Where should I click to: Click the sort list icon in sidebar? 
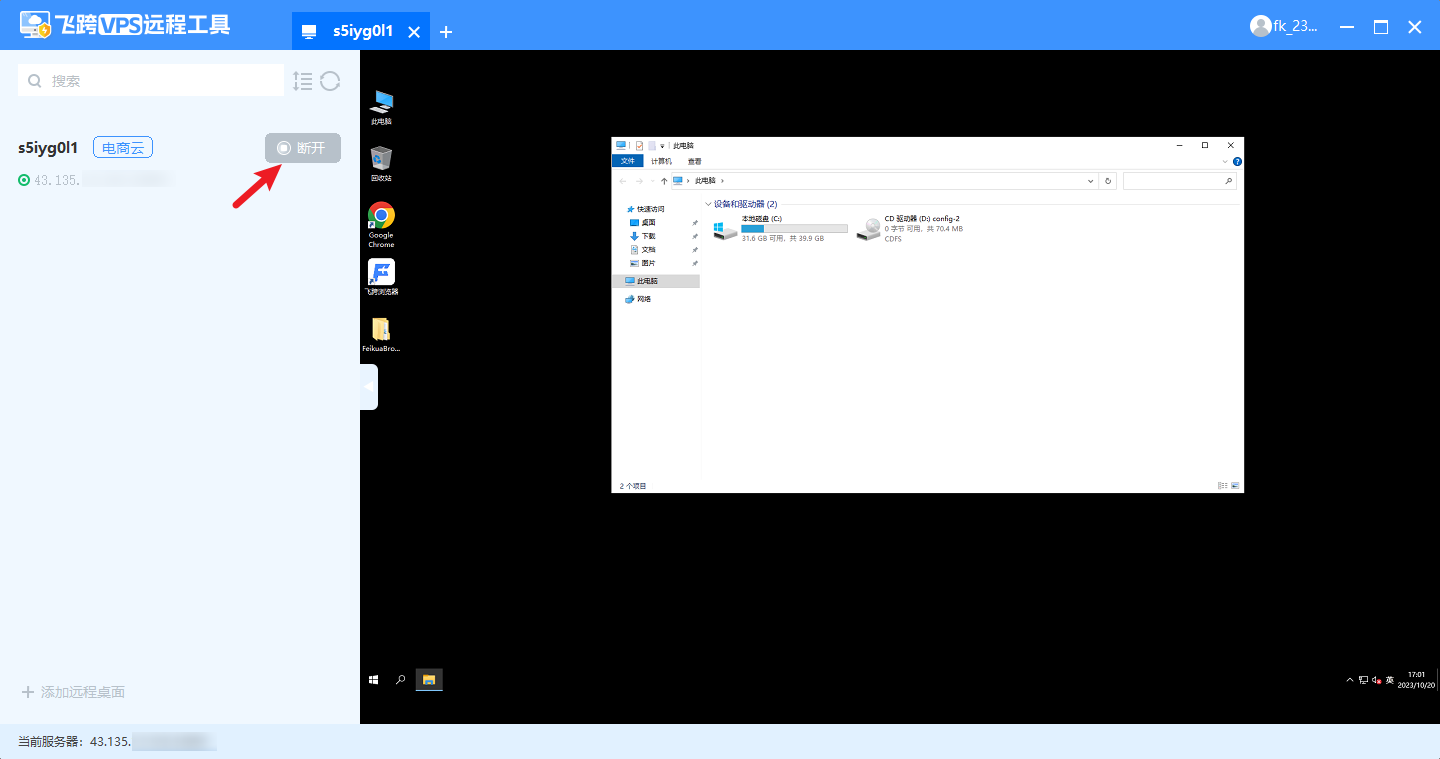point(303,81)
